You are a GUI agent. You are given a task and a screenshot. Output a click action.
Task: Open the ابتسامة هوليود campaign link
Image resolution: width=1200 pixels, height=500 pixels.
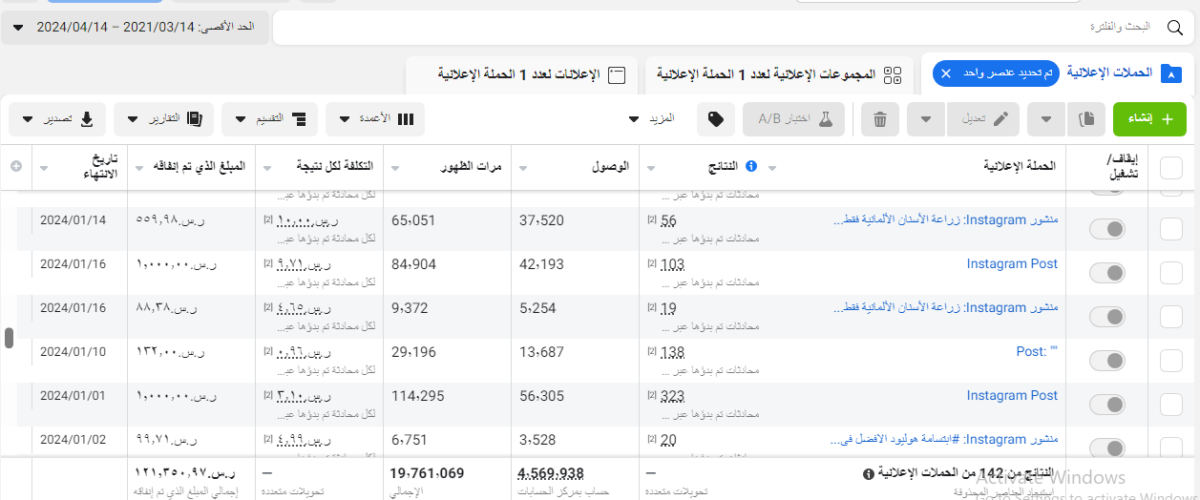(945, 439)
